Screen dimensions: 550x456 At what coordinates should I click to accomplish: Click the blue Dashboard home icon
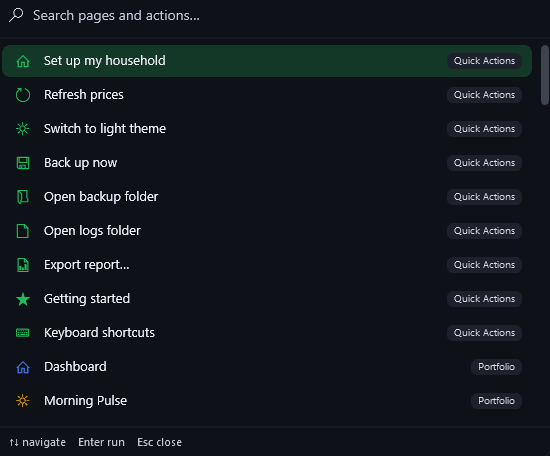pyautogui.click(x=23, y=367)
